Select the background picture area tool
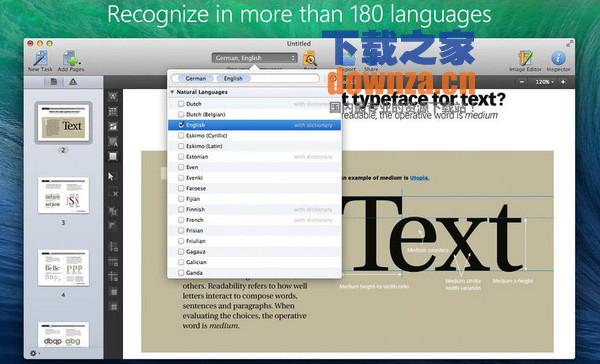The height and width of the screenshot is (364, 600). [112, 141]
